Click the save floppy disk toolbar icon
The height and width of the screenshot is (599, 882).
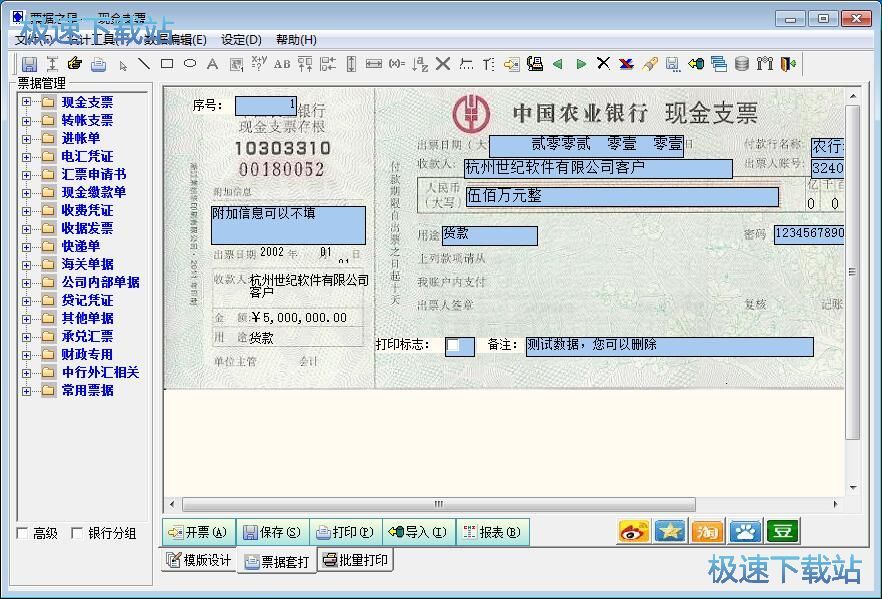click(29, 64)
